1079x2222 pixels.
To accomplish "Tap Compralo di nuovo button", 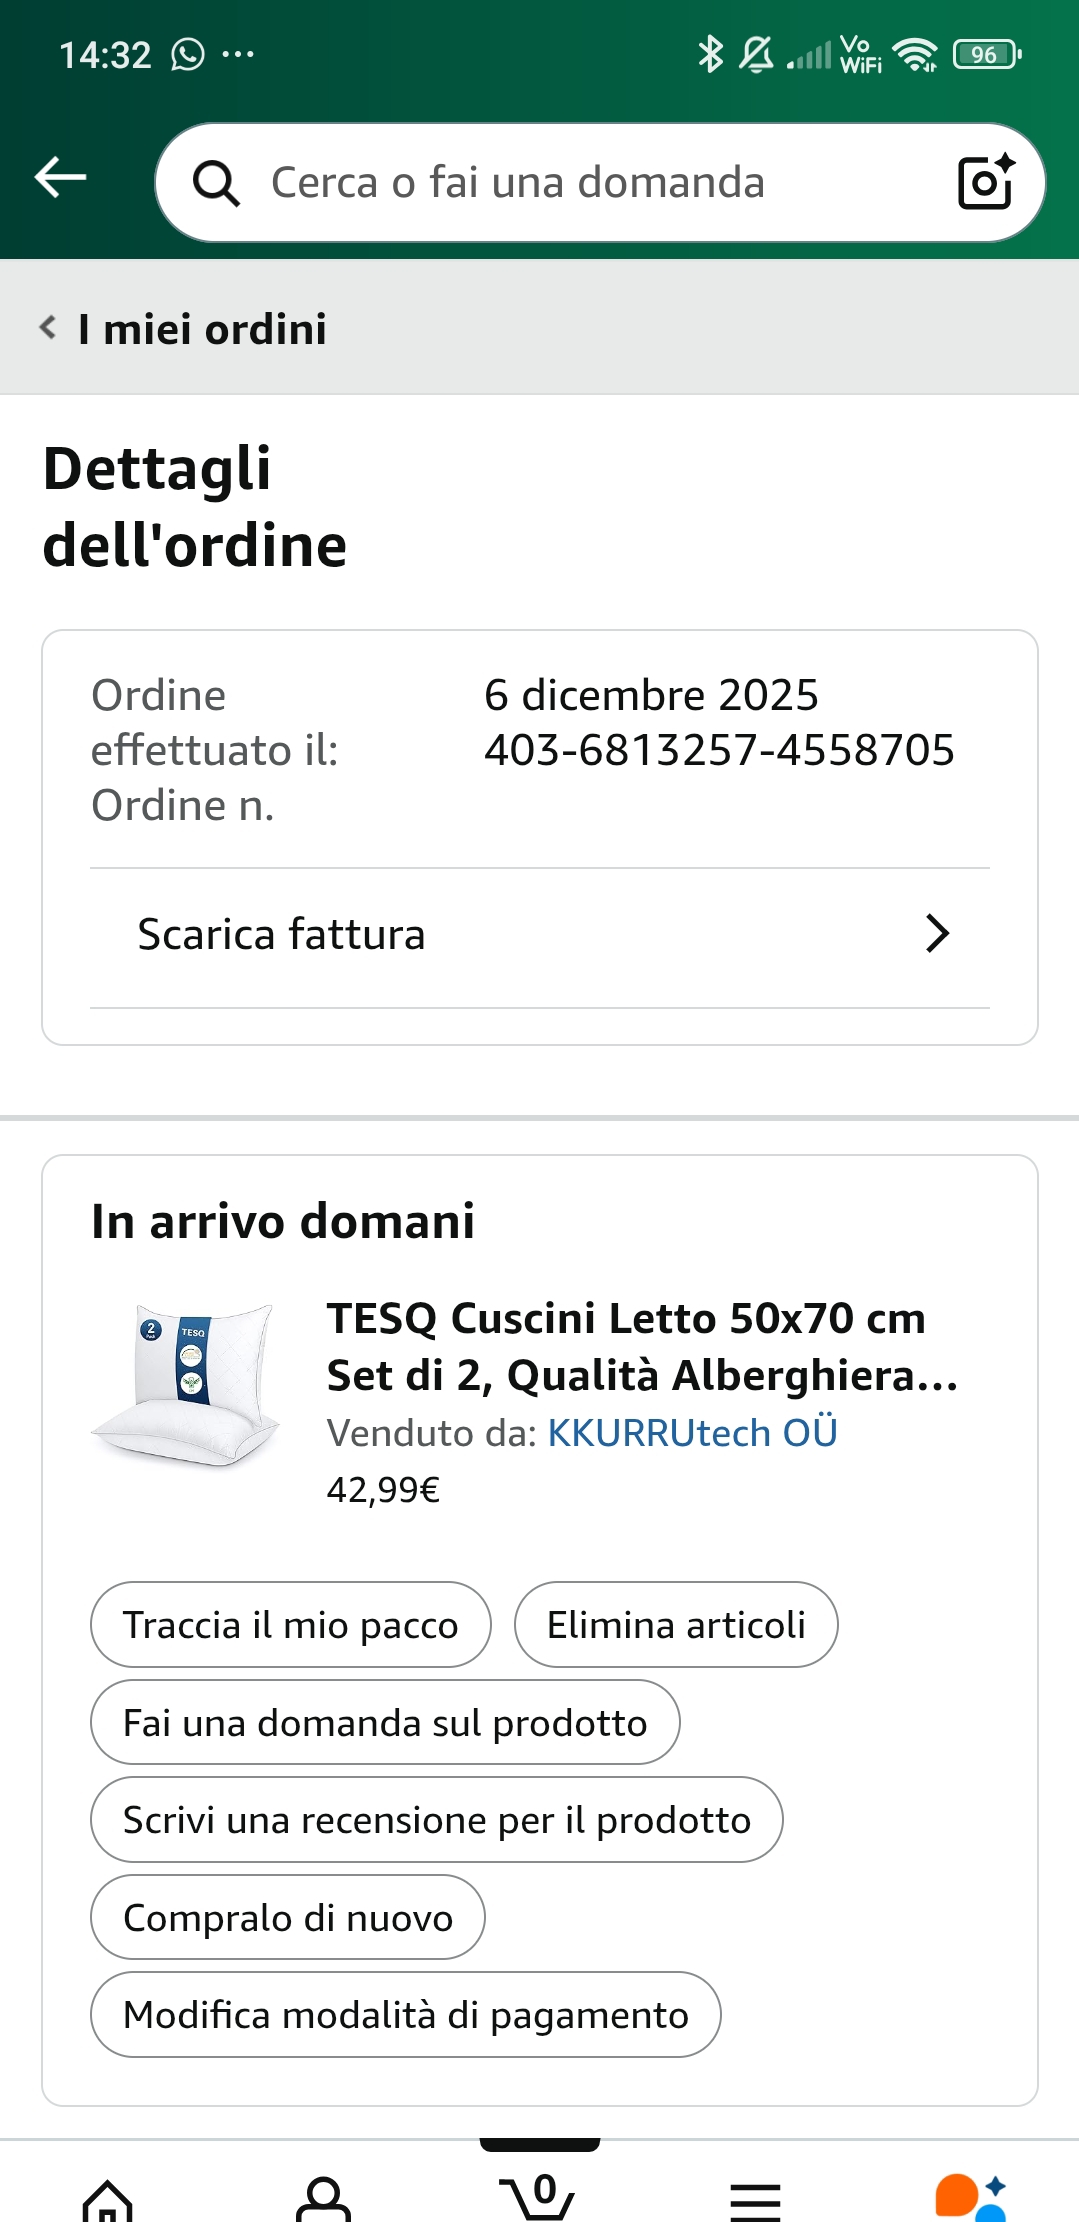I will point(288,1918).
